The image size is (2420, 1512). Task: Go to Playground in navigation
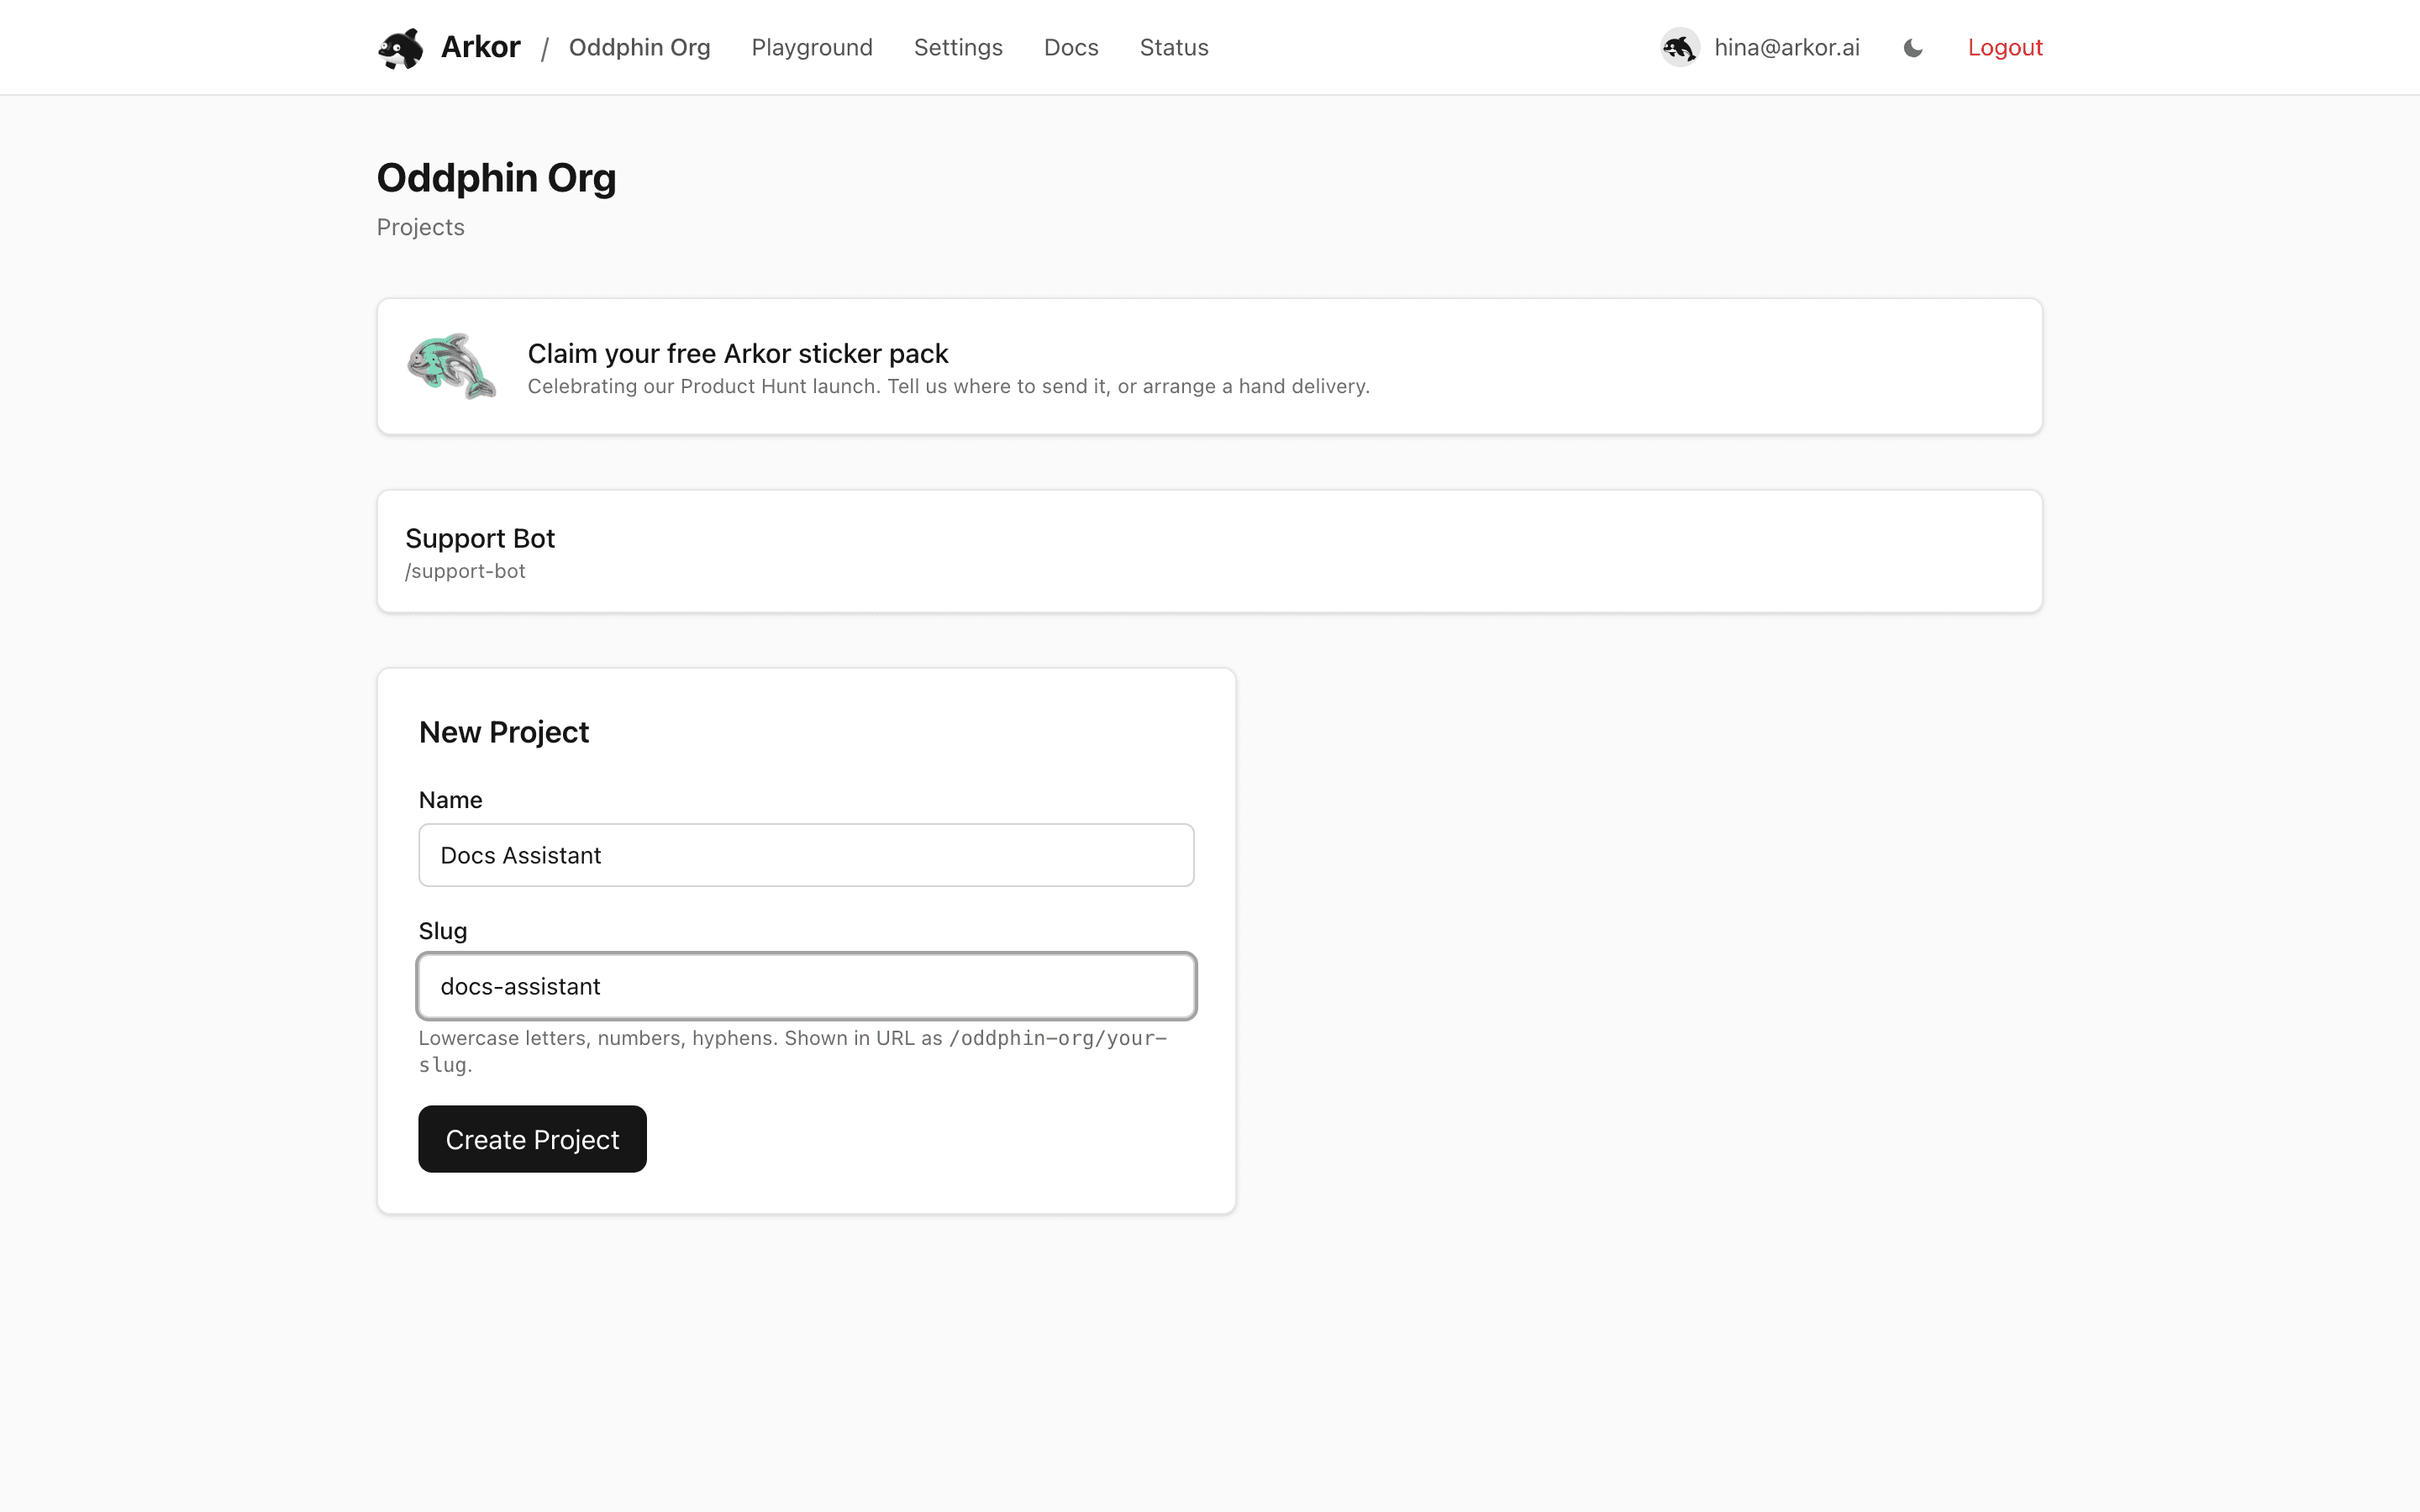[812, 47]
